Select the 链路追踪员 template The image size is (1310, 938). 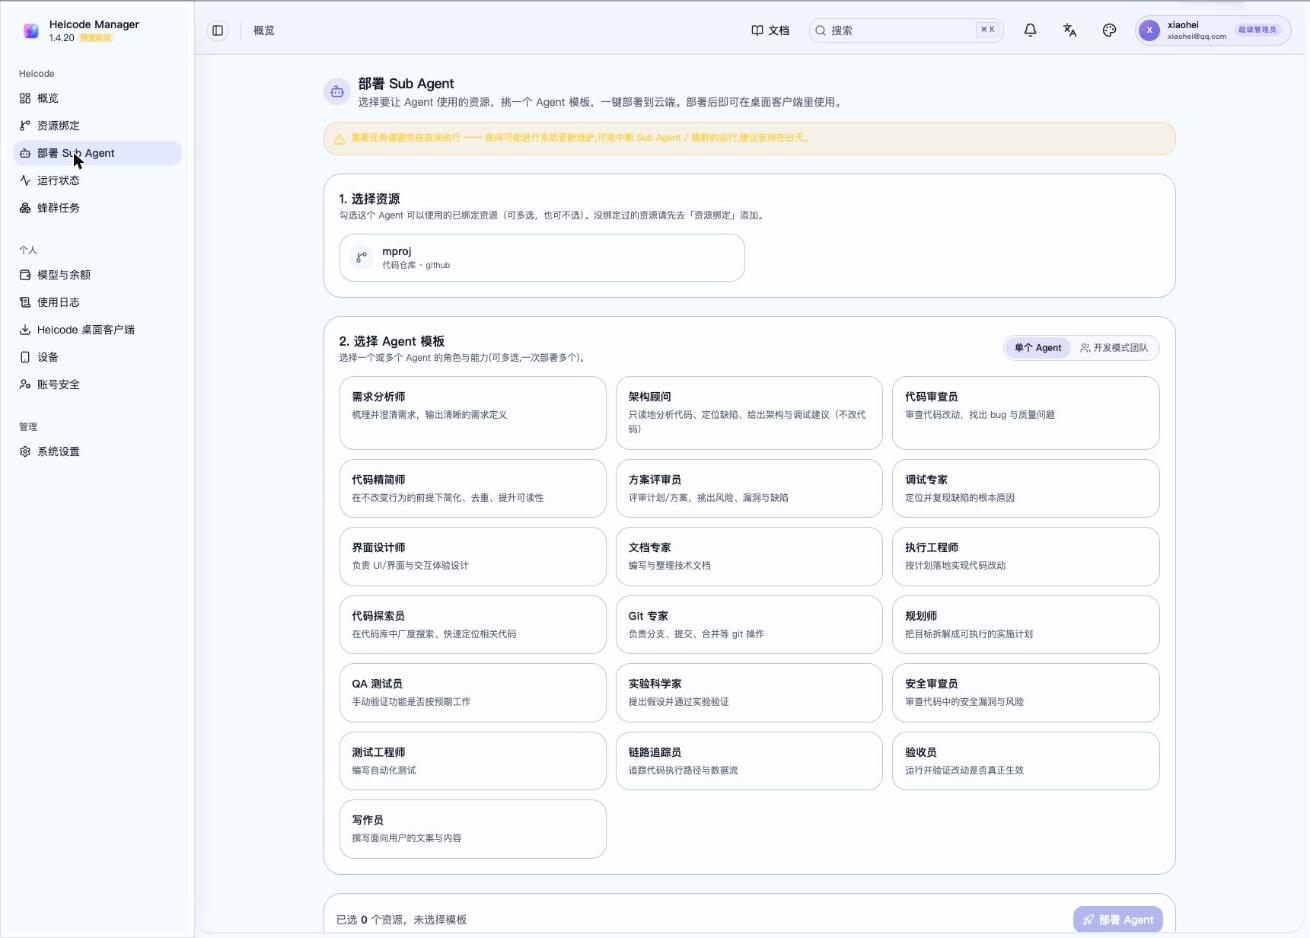[749, 761]
